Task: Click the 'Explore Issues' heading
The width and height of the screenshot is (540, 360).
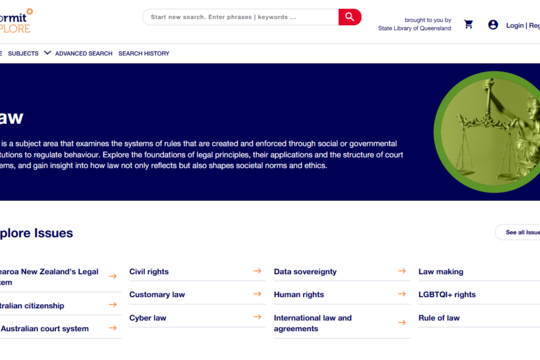Action: coord(37,233)
